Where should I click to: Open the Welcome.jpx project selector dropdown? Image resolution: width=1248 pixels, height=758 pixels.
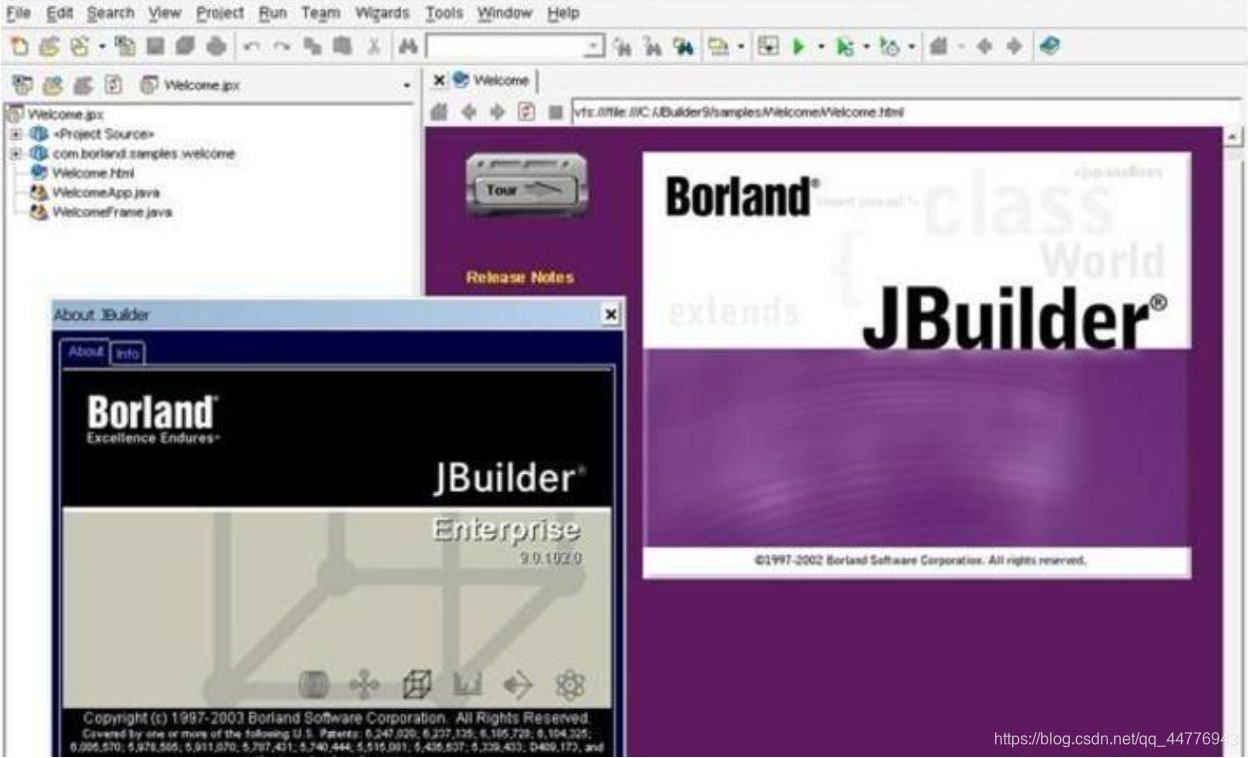407,86
